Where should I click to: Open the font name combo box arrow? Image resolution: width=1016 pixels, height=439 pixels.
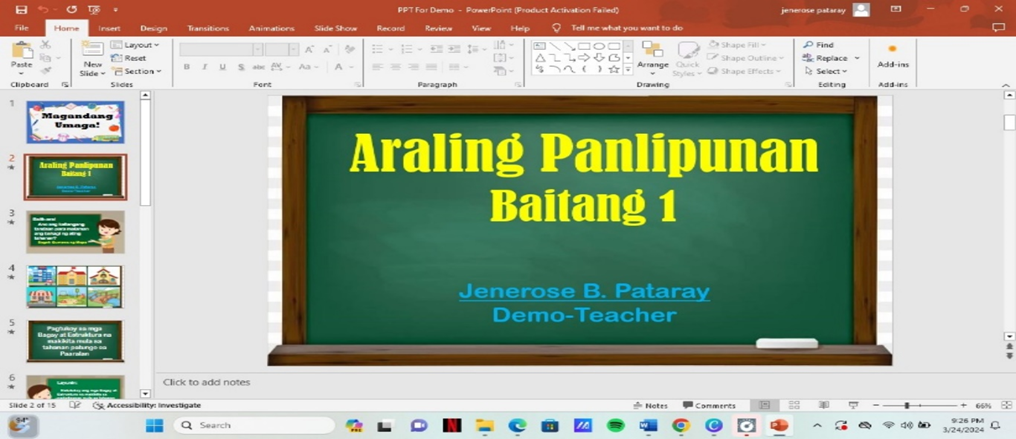tap(257, 49)
